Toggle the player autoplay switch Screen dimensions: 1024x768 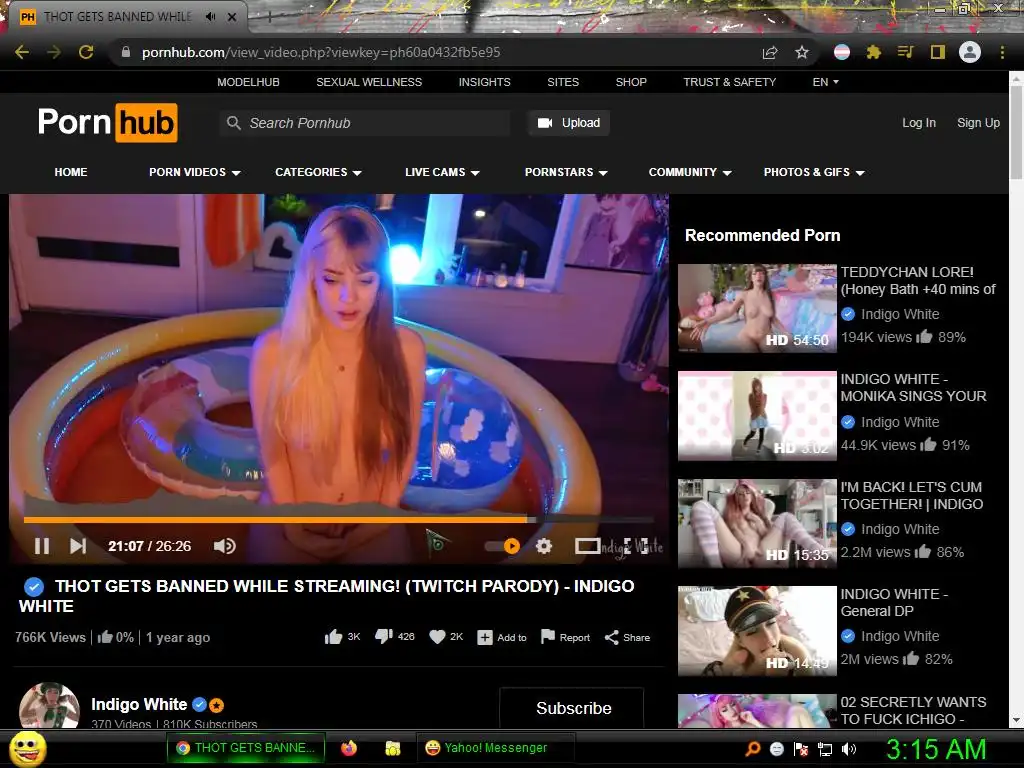pyautogui.click(x=503, y=546)
